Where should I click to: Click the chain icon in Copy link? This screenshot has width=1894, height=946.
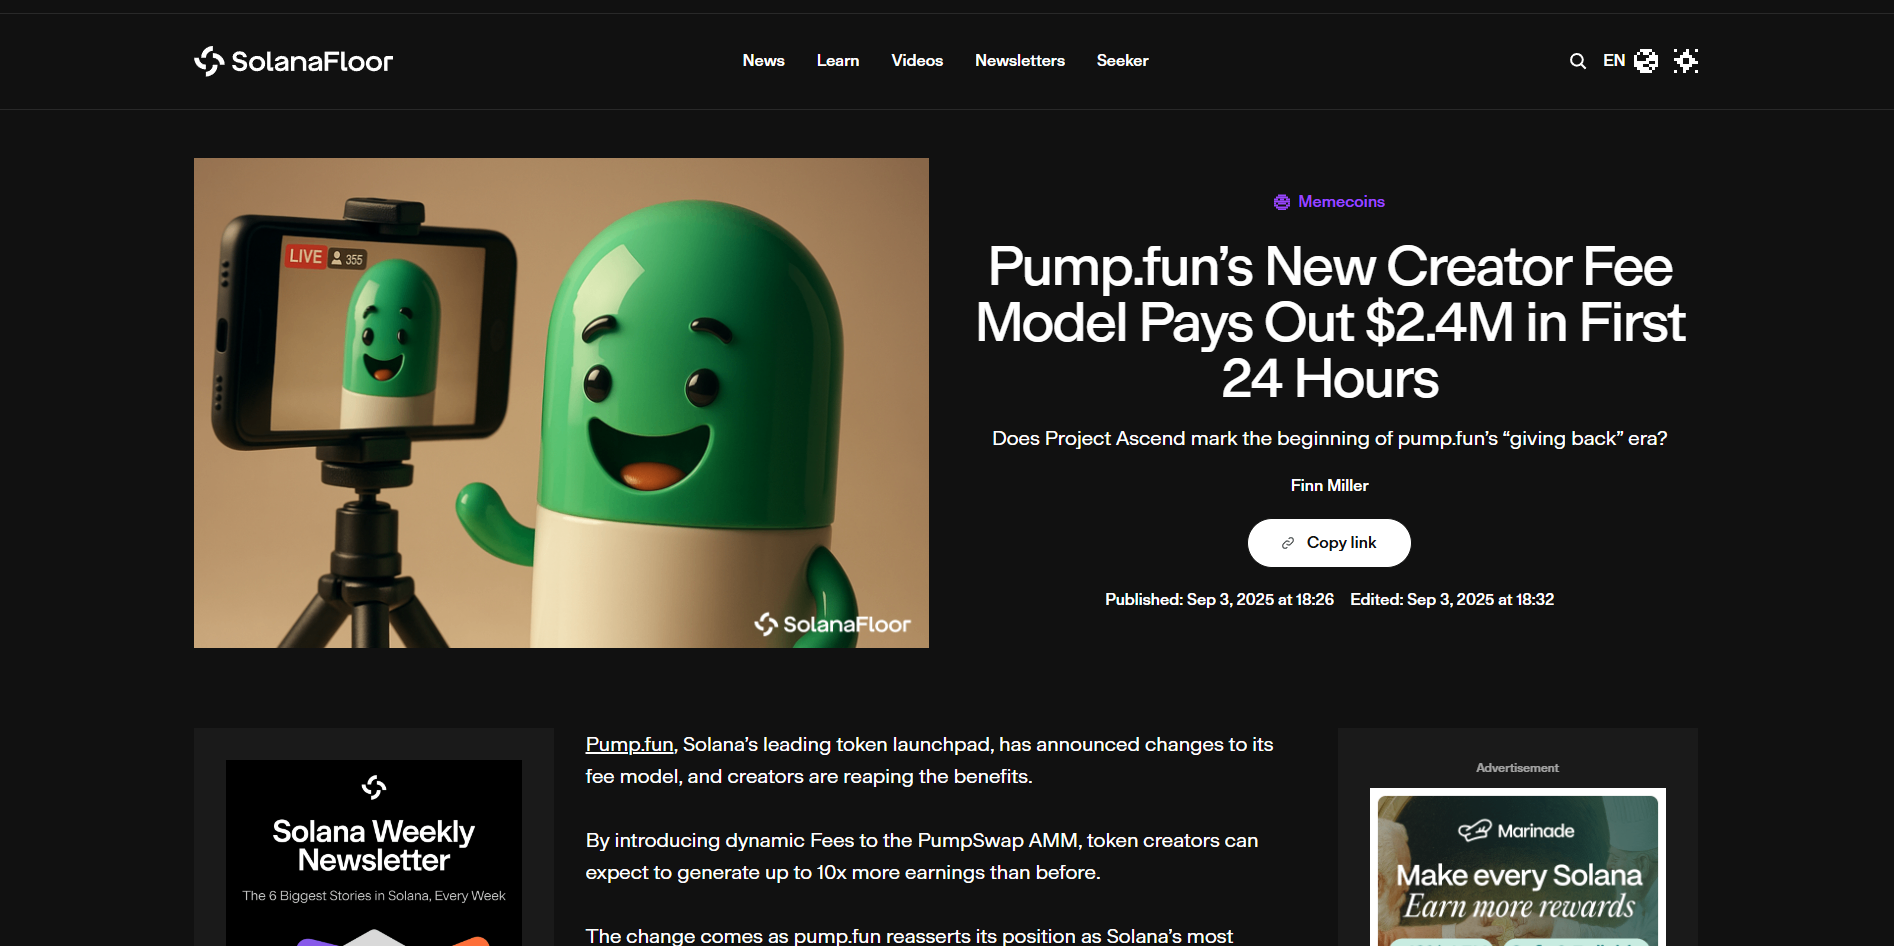point(1288,543)
